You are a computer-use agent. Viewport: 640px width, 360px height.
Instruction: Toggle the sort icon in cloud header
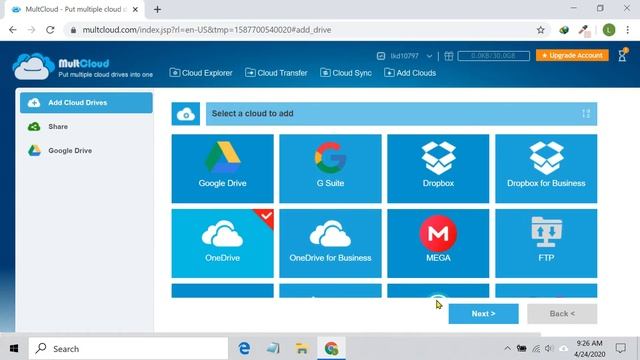pyautogui.click(x=586, y=113)
